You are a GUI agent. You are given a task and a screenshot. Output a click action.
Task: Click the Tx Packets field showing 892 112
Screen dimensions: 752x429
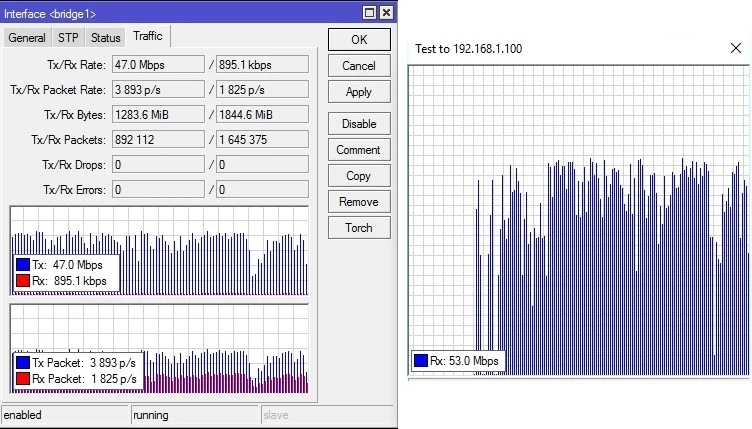[157, 140]
